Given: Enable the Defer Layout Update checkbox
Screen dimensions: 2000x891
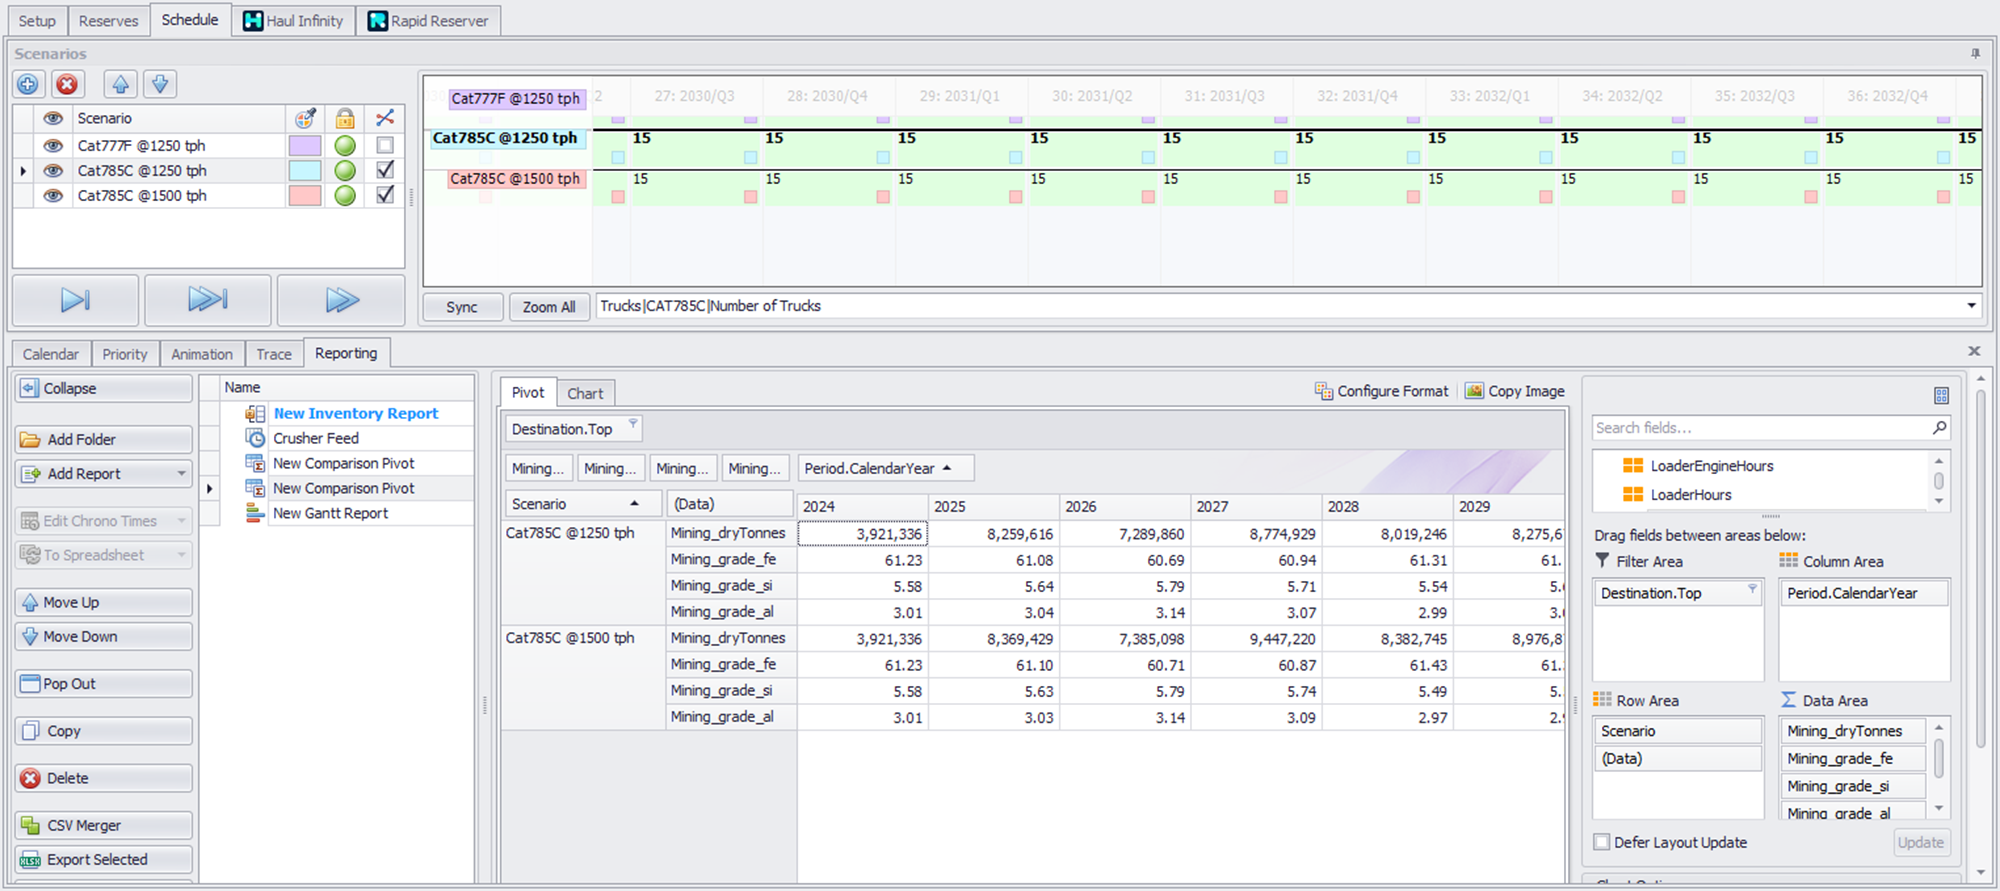Looking at the screenshot, I should (1602, 842).
